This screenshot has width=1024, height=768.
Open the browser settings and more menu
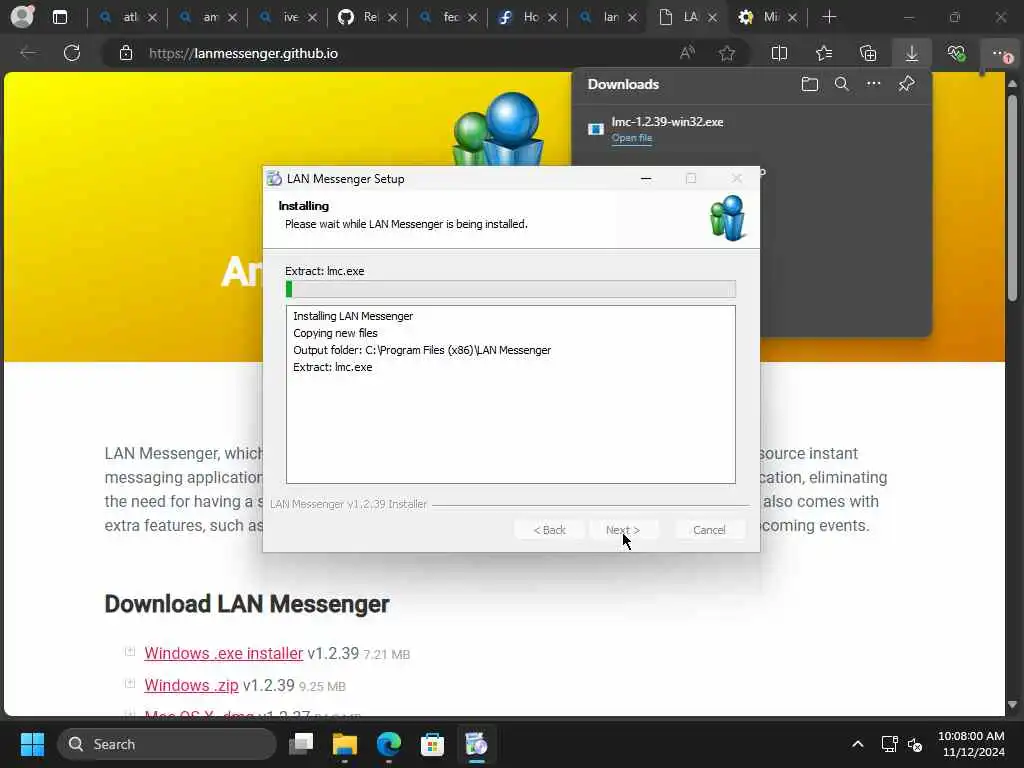[999, 54]
